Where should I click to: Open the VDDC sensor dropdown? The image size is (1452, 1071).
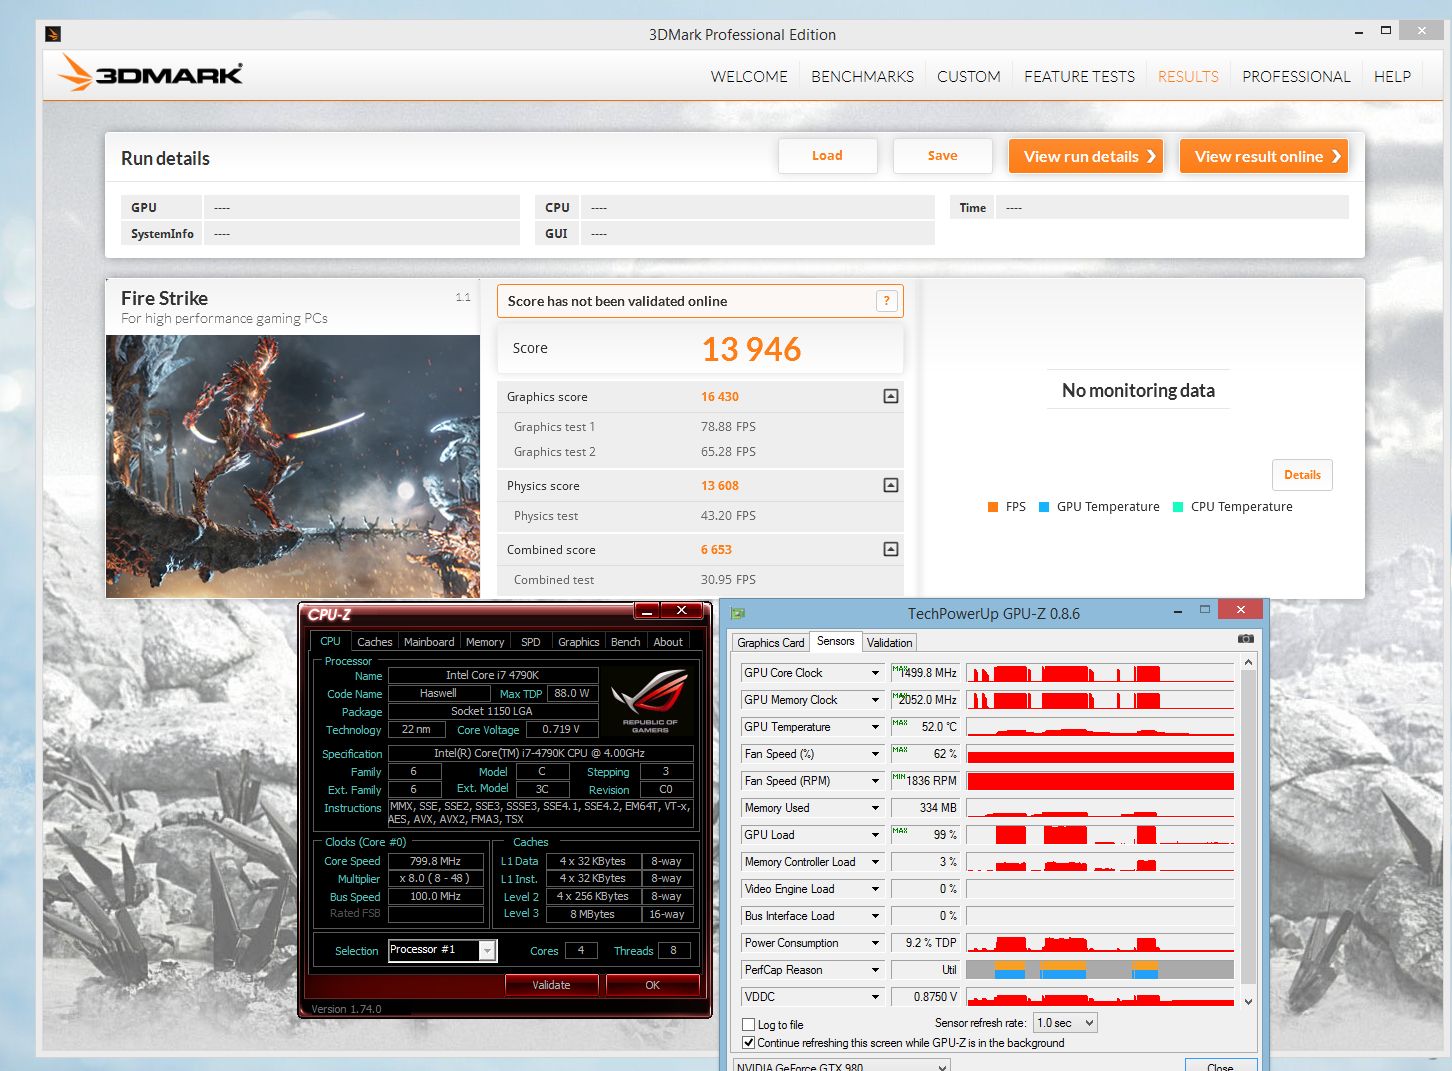pos(875,997)
